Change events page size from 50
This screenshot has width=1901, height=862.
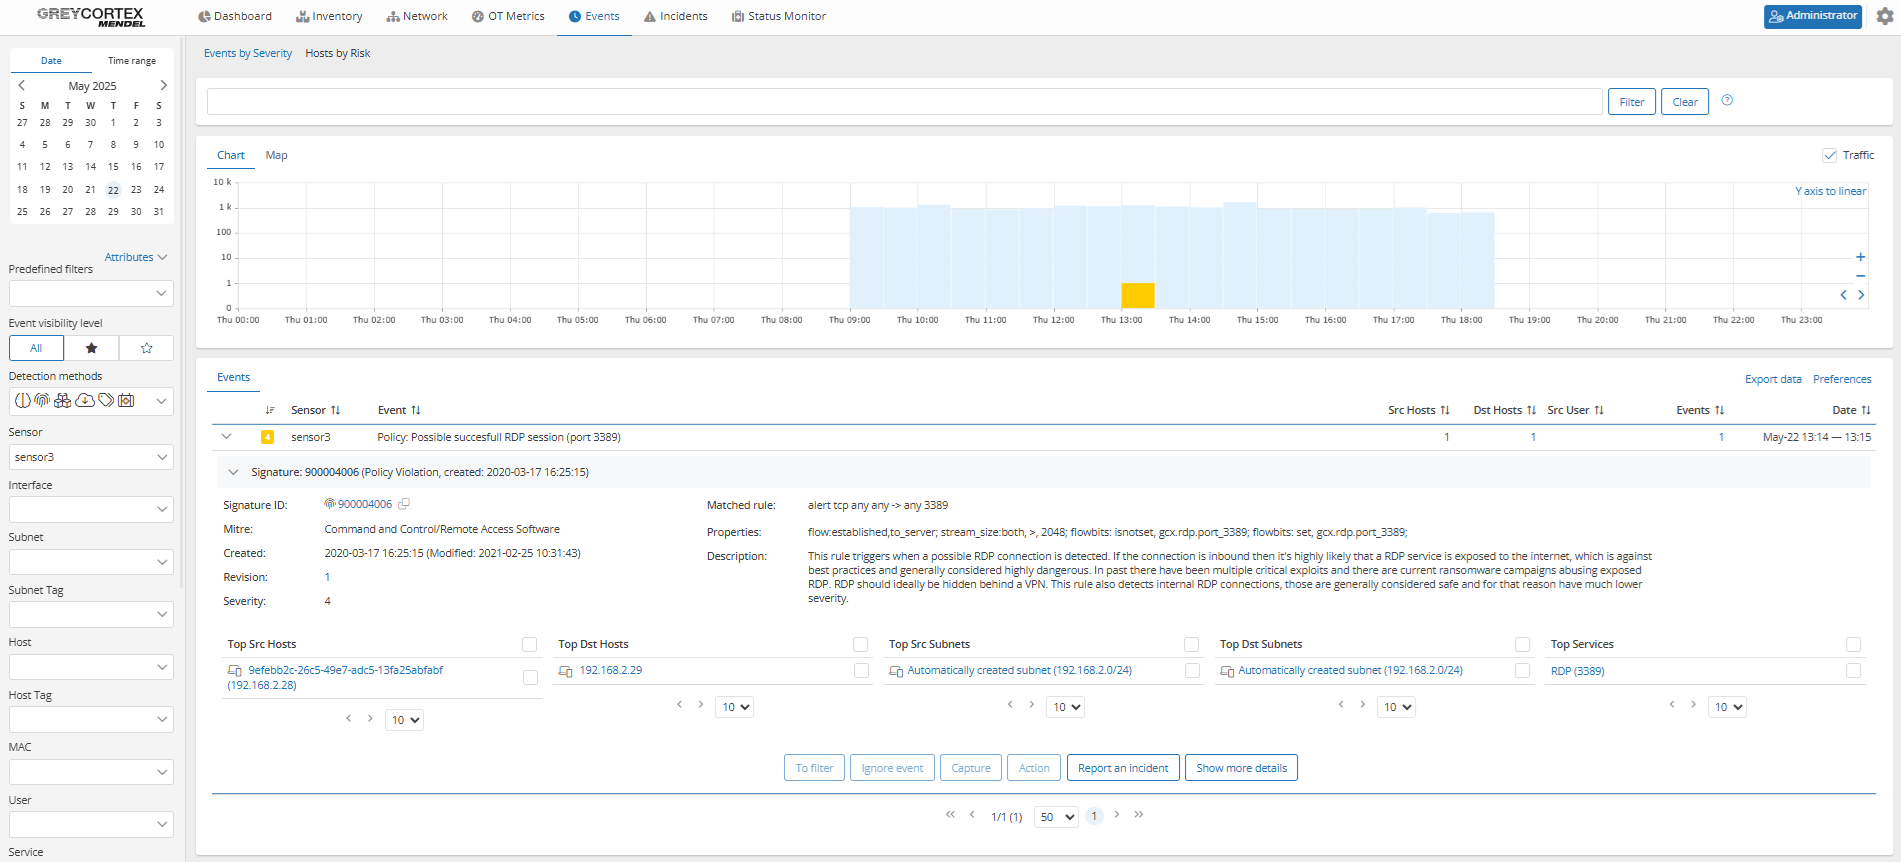pyautogui.click(x=1056, y=817)
